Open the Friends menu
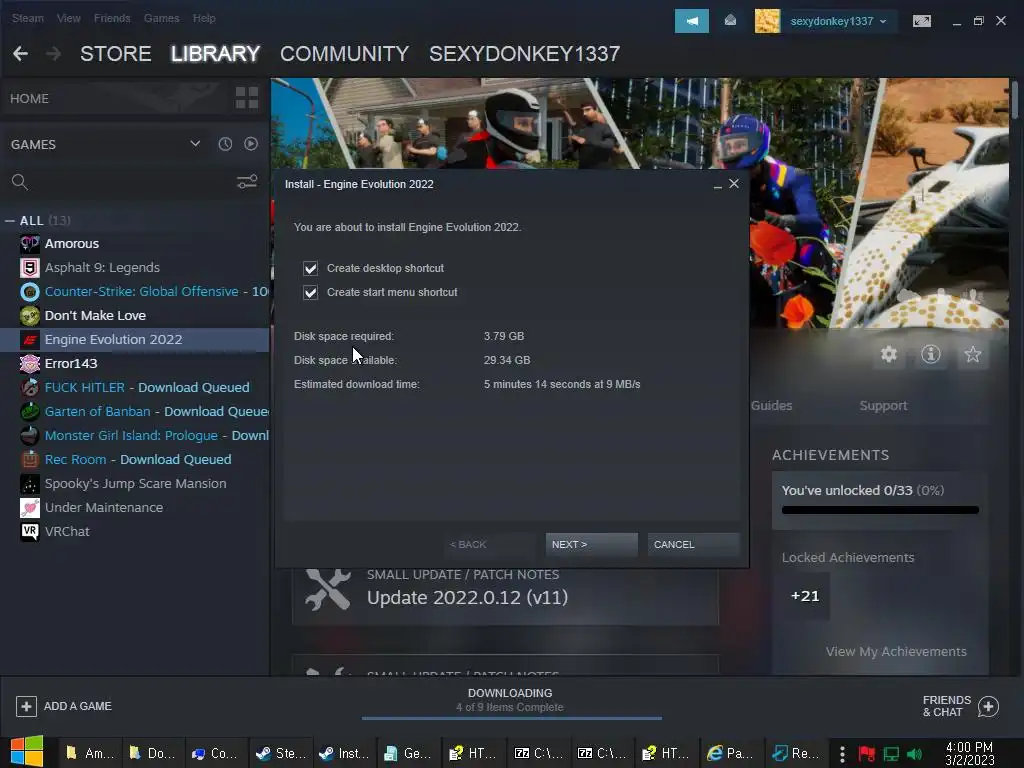This screenshot has width=1024, height=768. [112, 18]
